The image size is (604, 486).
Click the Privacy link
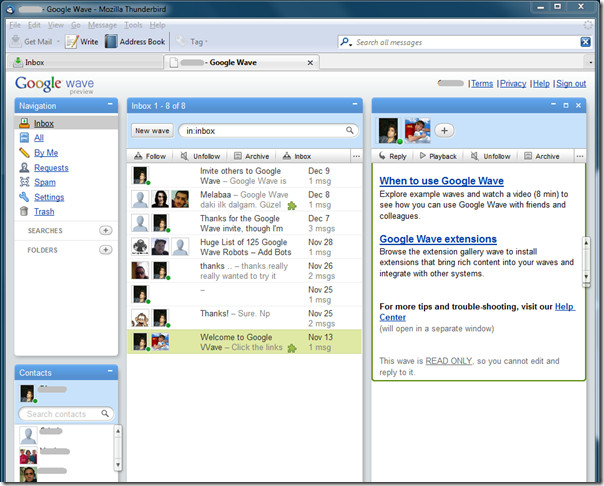pyautogui.click(x=513, y=84)
